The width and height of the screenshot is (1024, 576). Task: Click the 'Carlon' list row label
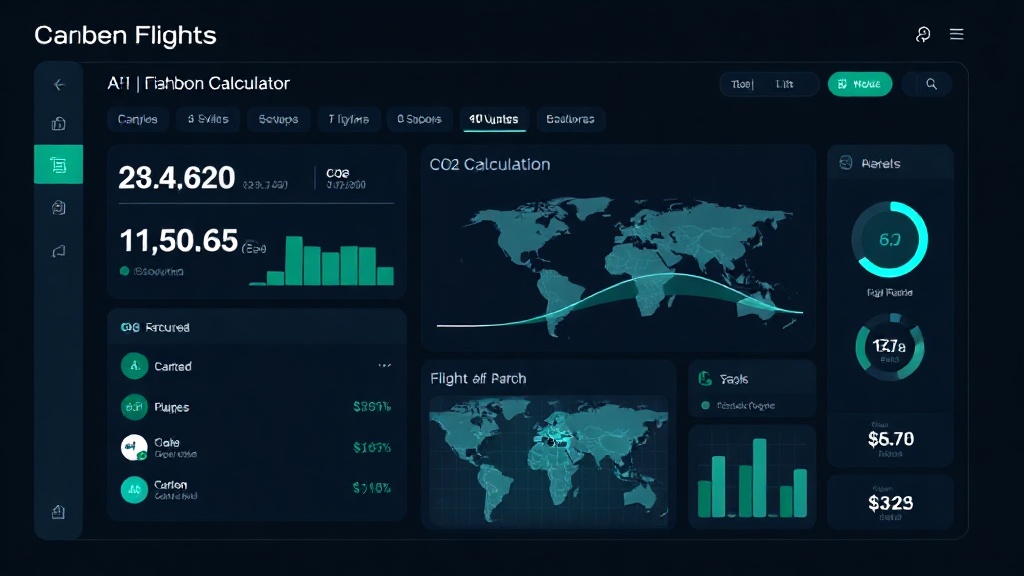click(170, 485)
